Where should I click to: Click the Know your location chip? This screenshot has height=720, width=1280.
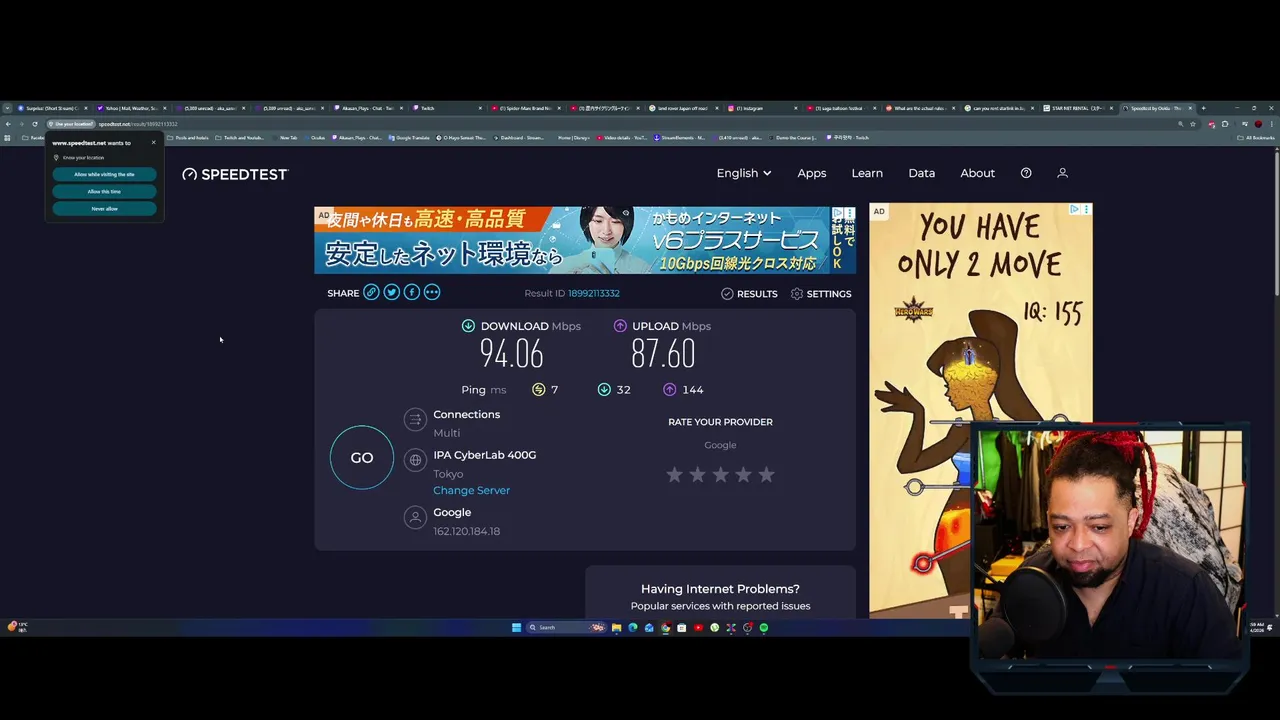point(72,124)
